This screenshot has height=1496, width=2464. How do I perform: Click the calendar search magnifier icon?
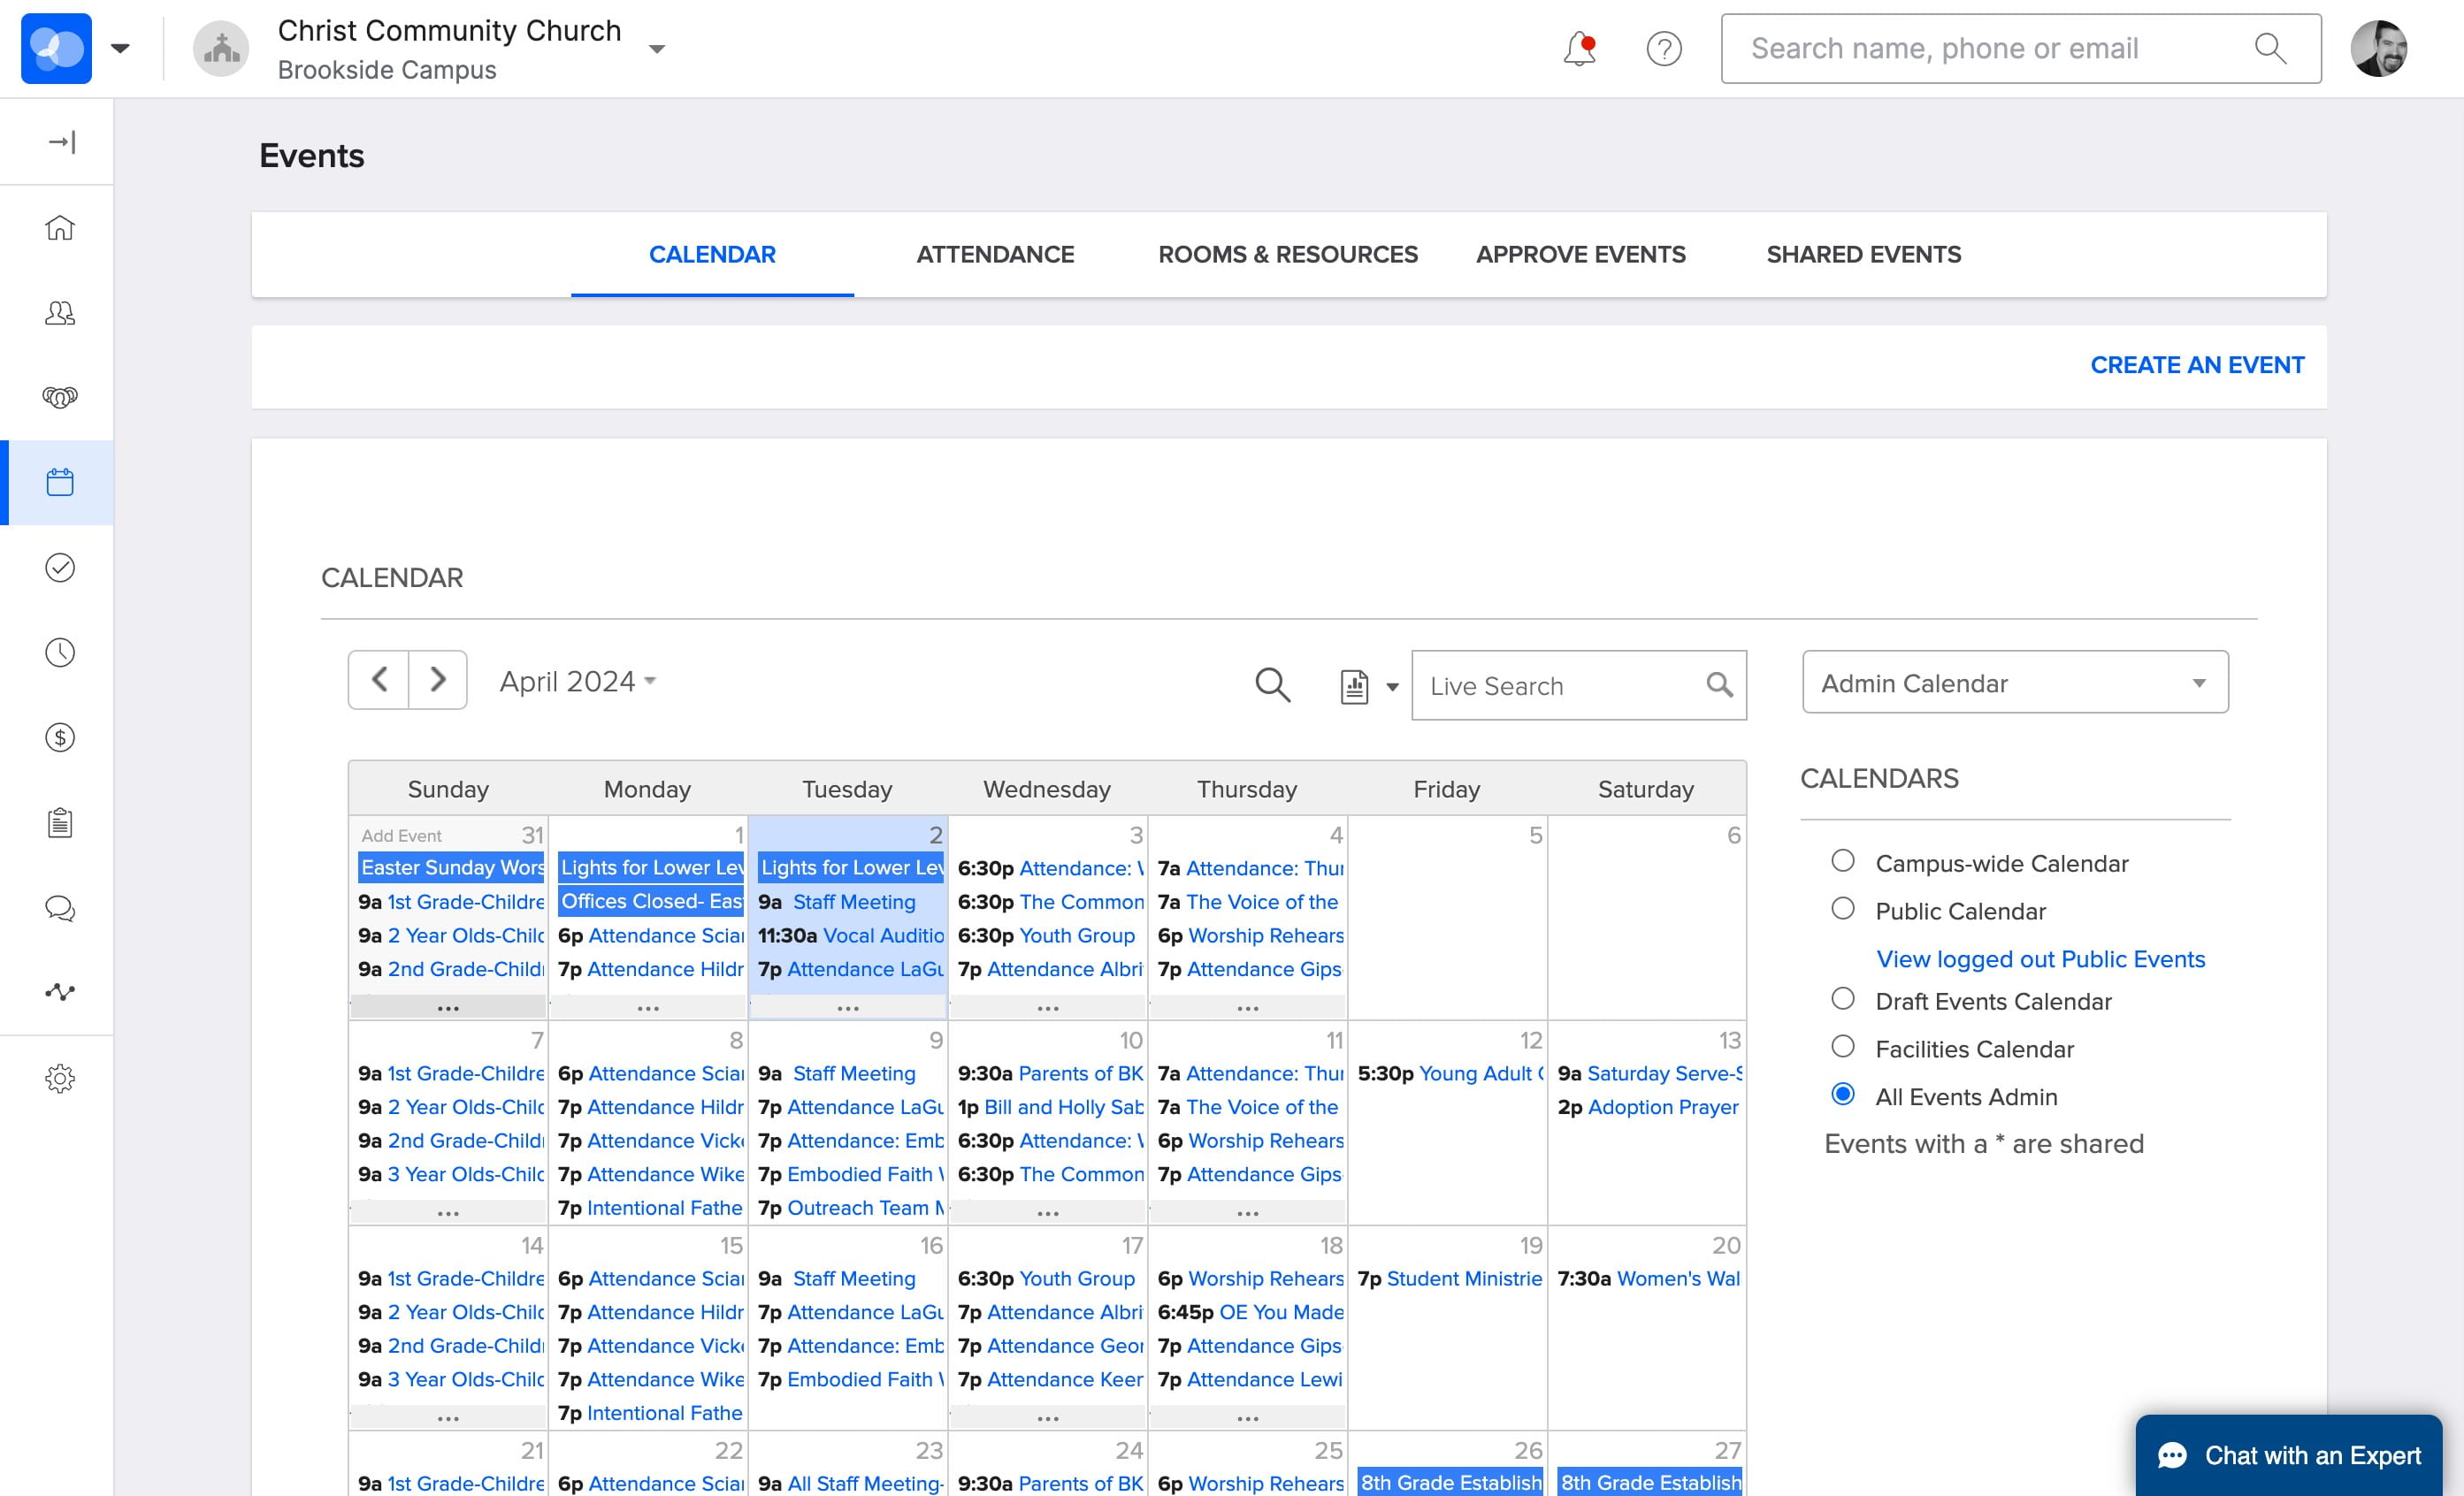(x=1272, y=684)
